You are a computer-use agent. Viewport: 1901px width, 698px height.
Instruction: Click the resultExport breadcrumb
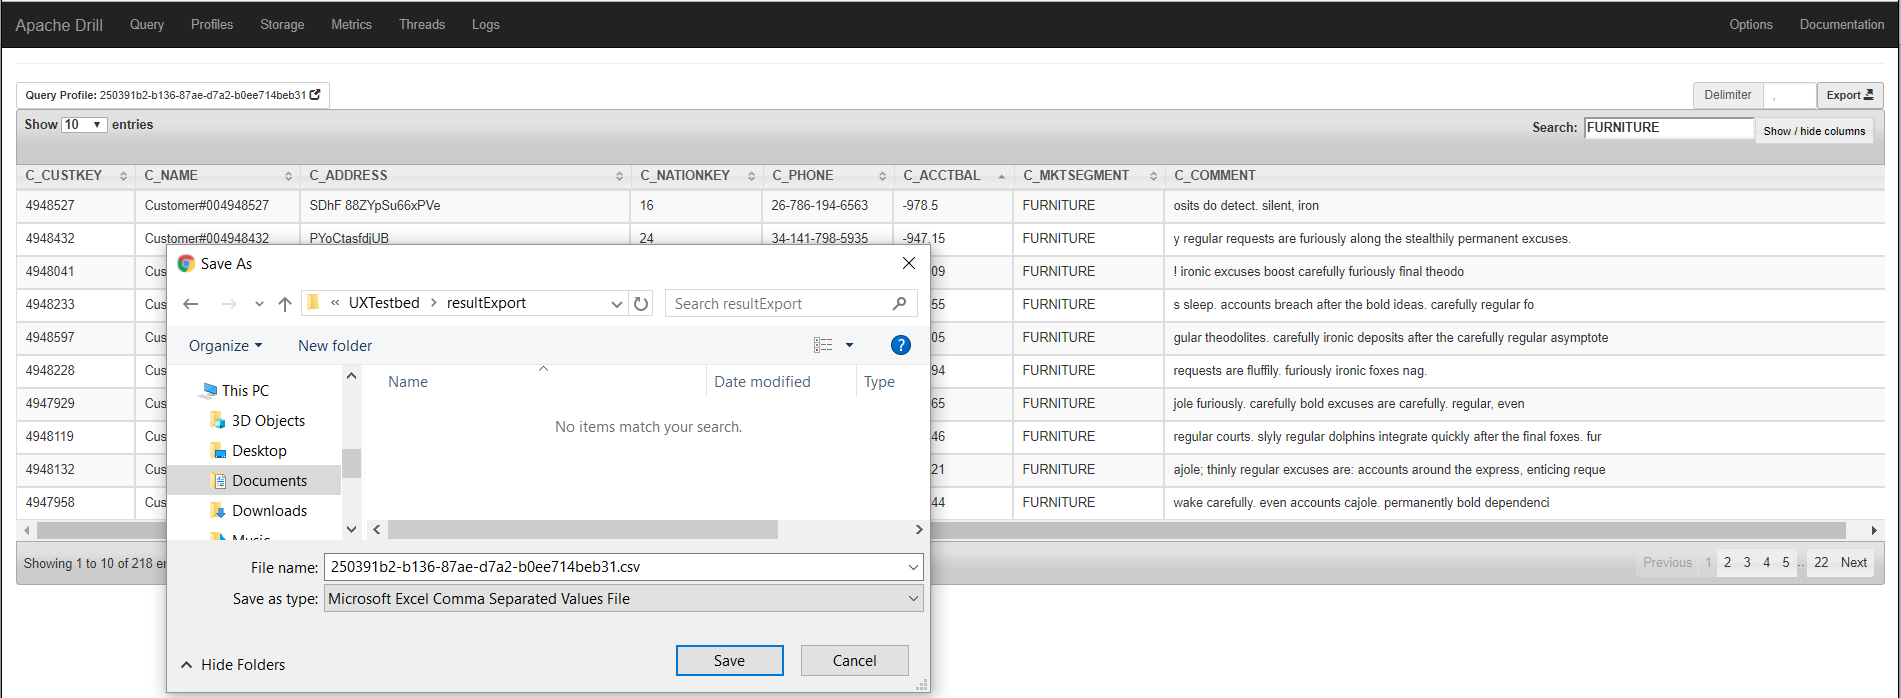pyautogui.click(x=486, y=303)
